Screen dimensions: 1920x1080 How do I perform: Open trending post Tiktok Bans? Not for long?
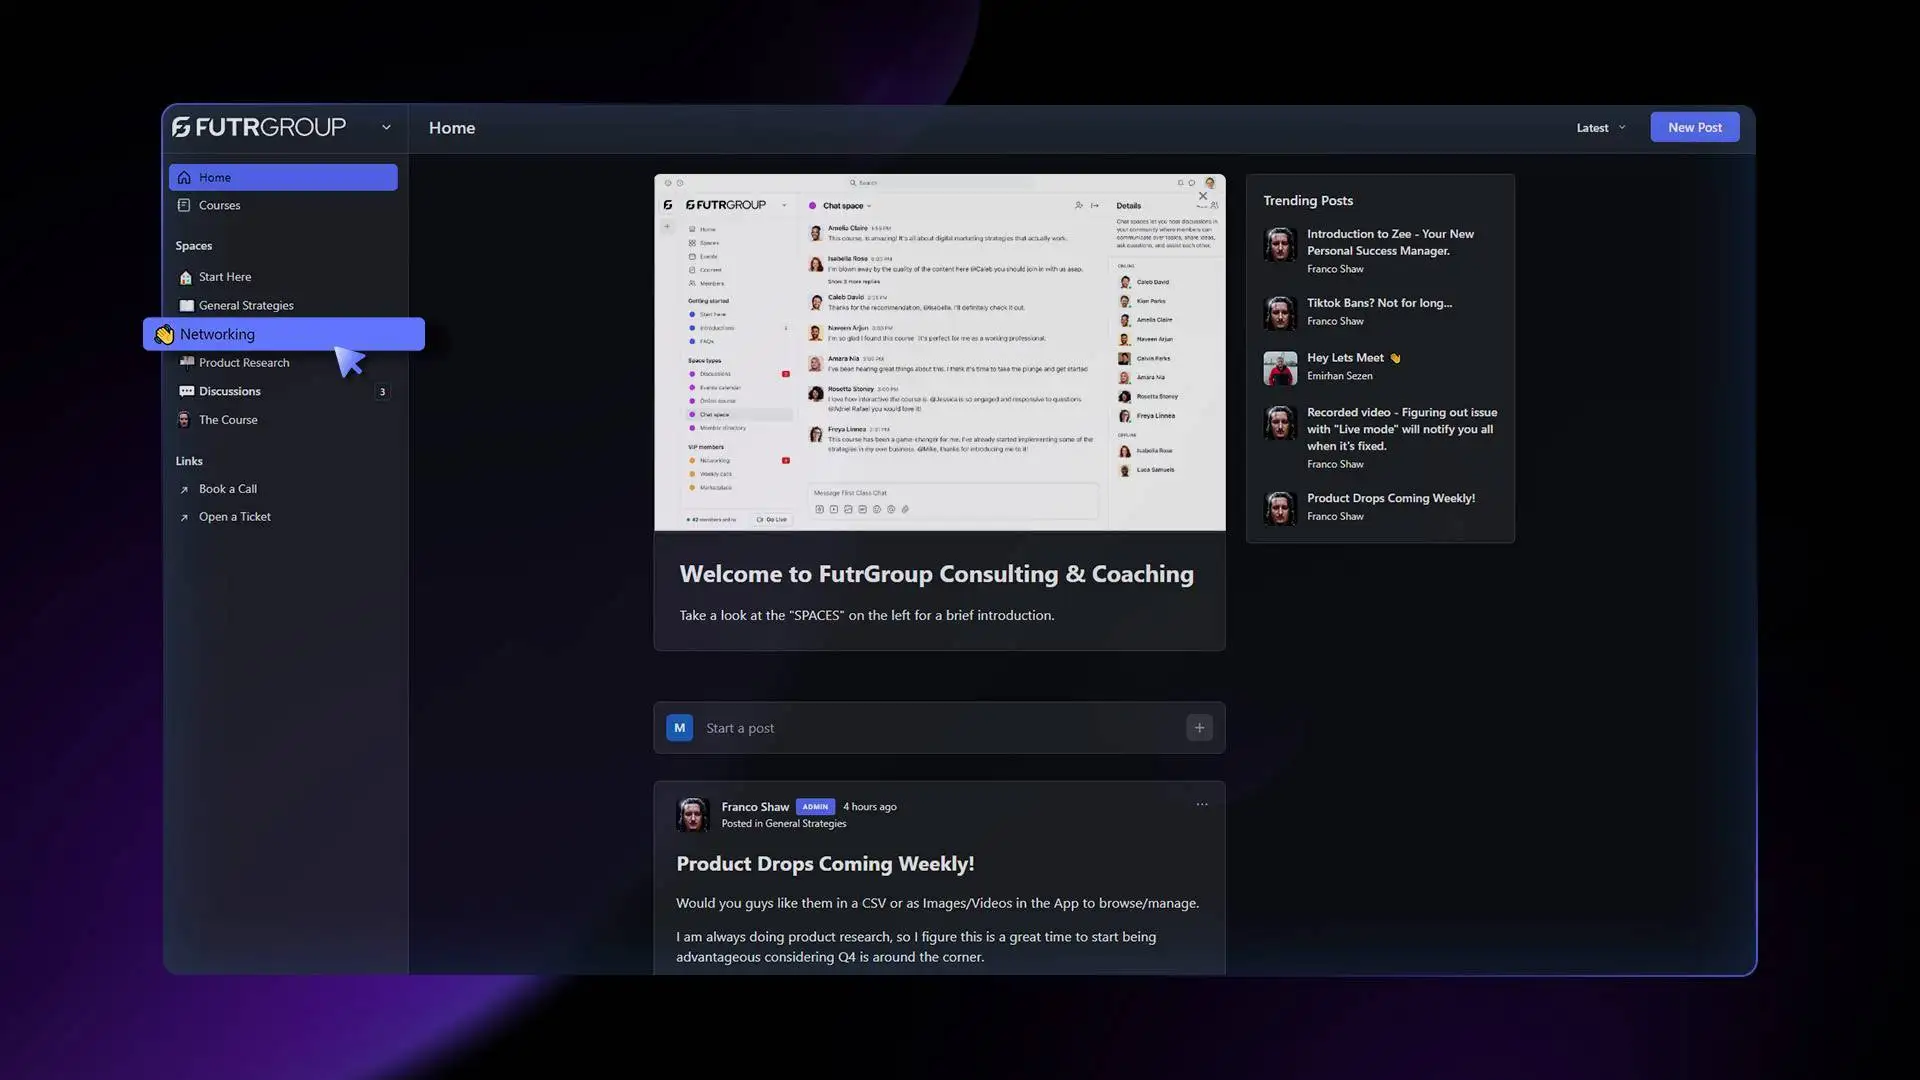pyautogui.click(x=1379, y=303)
